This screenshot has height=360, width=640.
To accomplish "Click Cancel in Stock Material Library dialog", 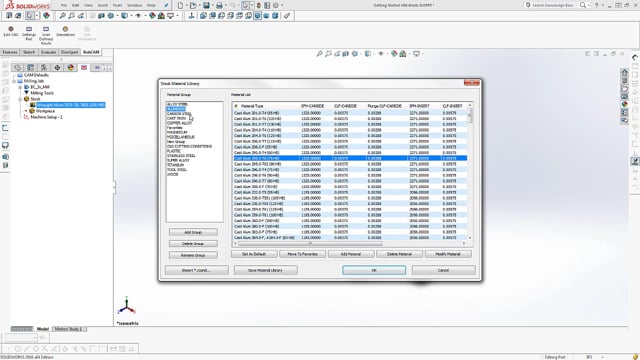I will (444, 270).
